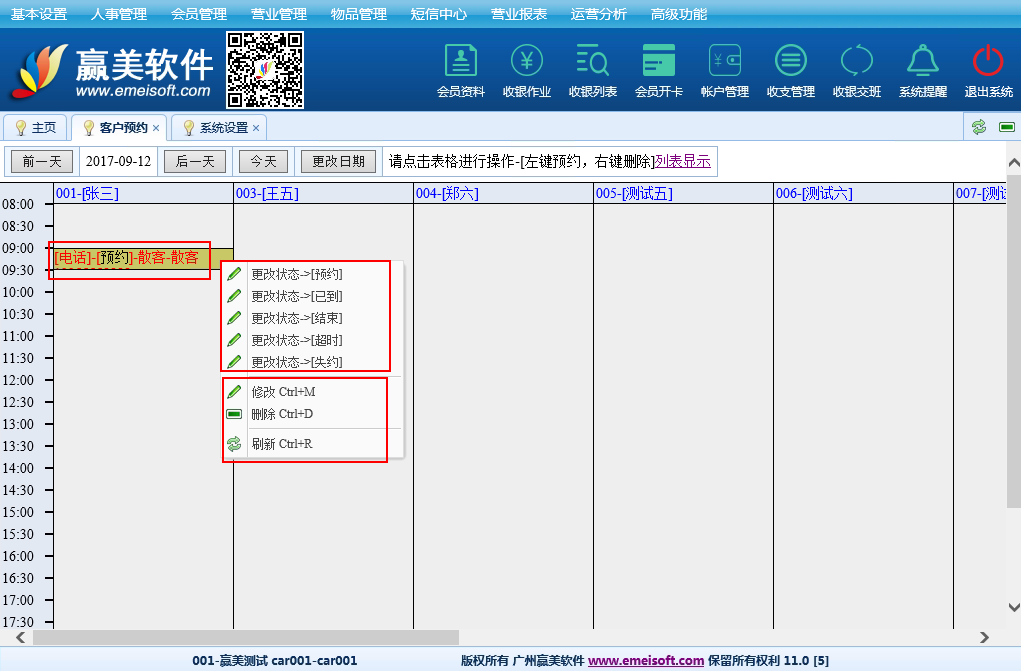Open the 基本设置 menu
1021x671 pixels.
[39, 14]
